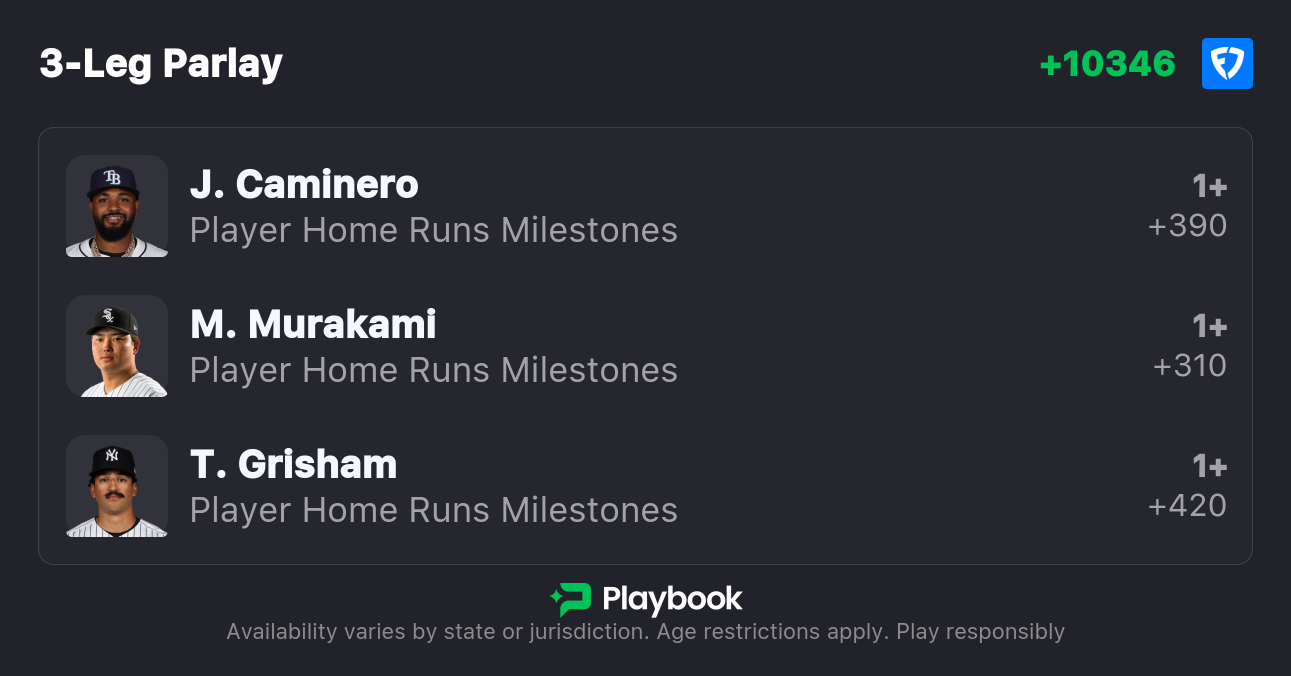Click the +10346 parlay odds
1291x676 pixels.
(1107, 64)
